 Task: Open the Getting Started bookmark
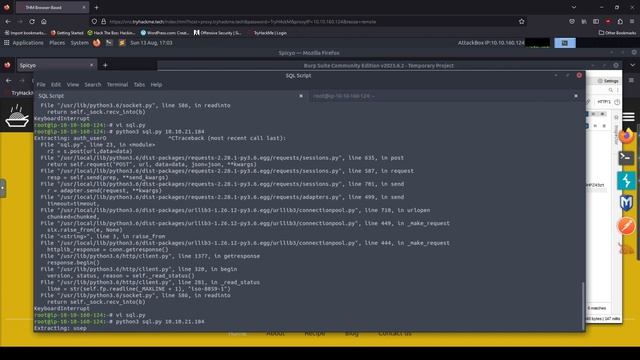pos(67,33)
